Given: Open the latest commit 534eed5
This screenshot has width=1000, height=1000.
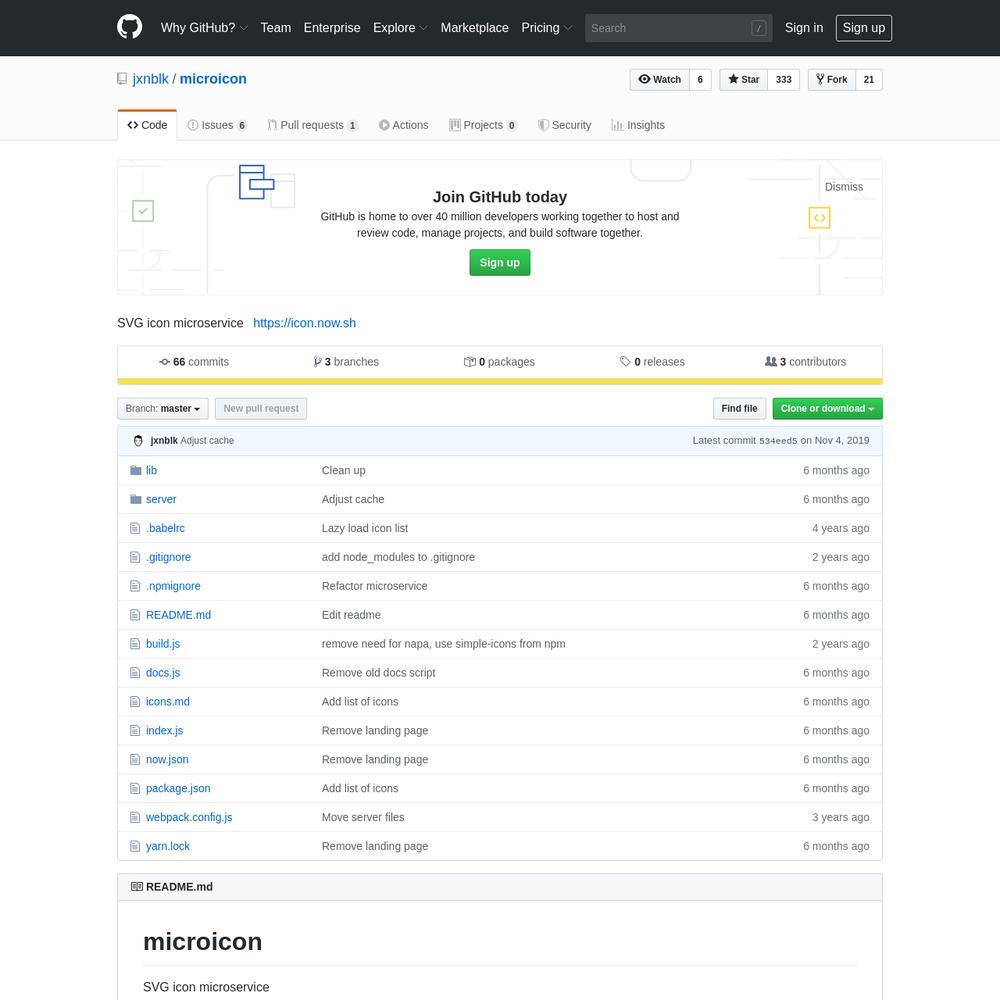Looking at the screenshot, I should [x=777, y=441].
